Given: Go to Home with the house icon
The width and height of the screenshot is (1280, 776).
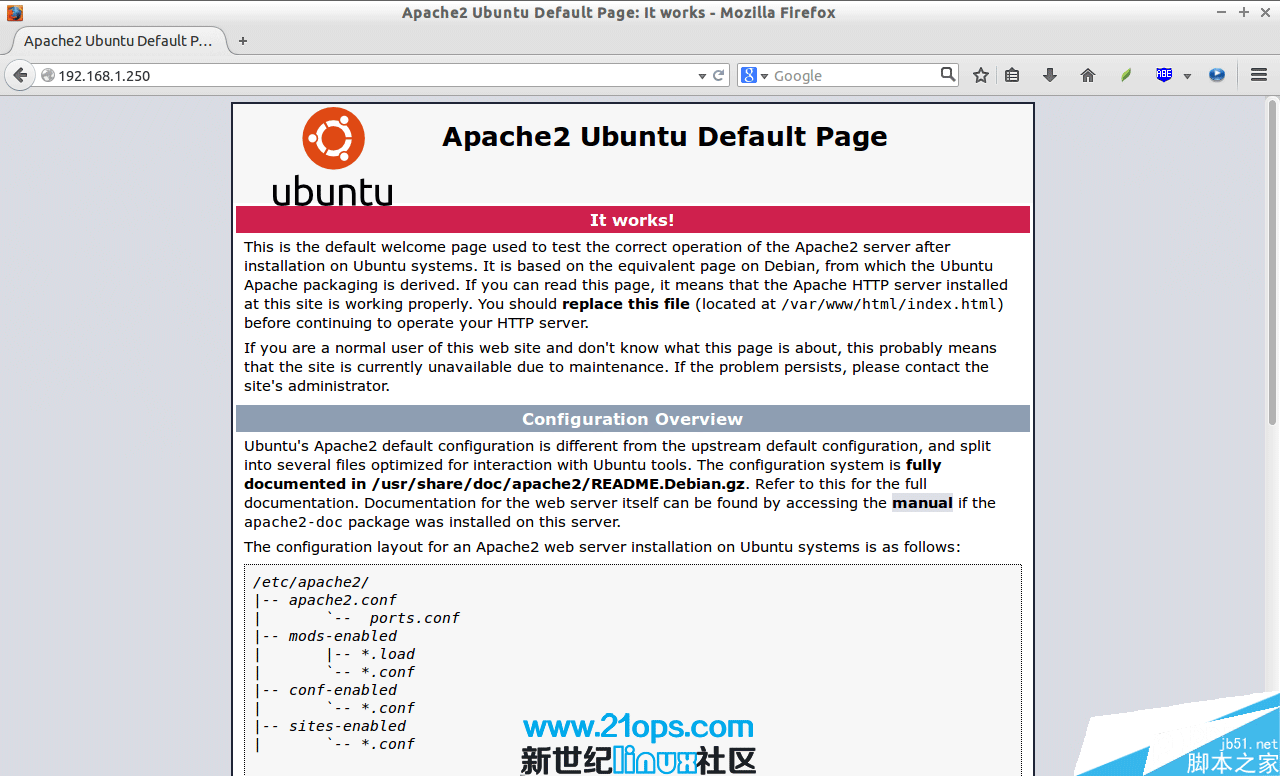Looking at the screenshot, I should (x=1088, y=75).
